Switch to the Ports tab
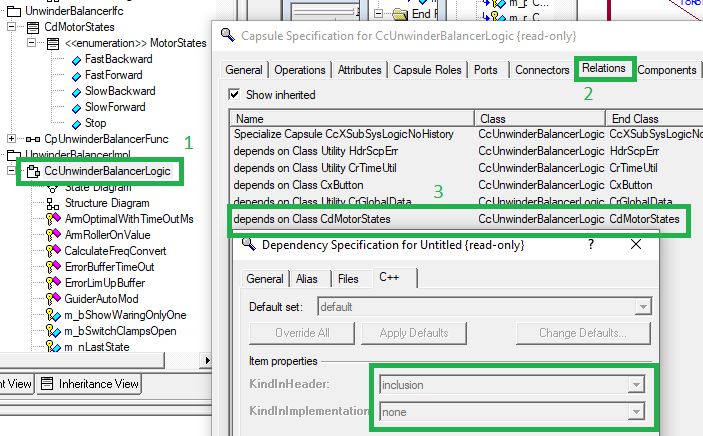The image size is (703, 436). click(486, 70)
